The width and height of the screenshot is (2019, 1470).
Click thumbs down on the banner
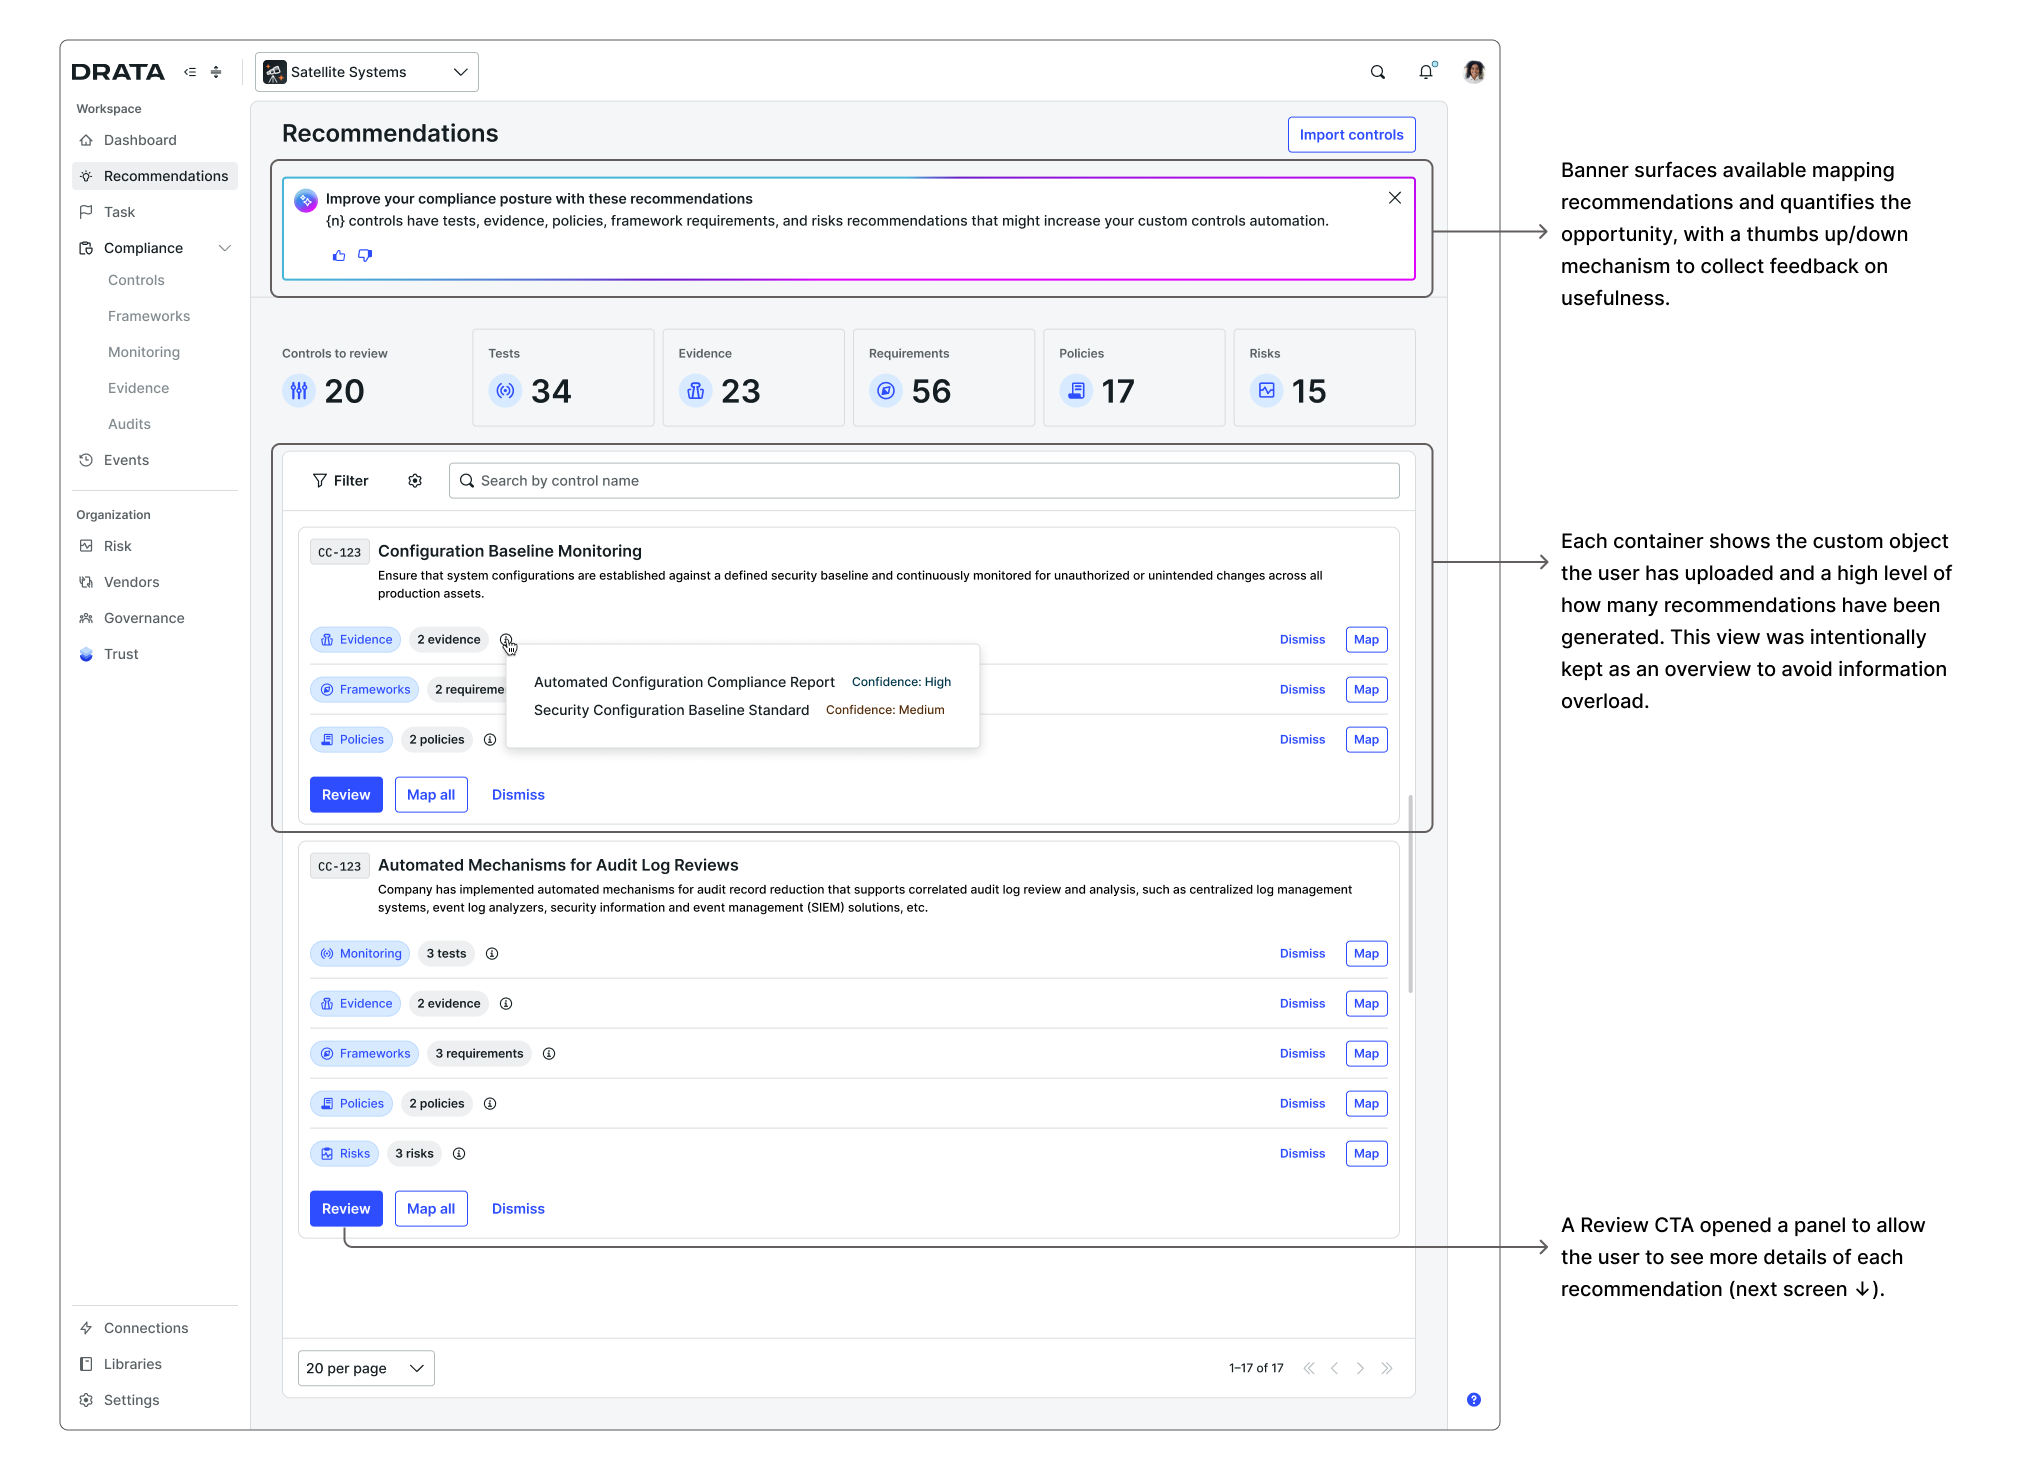365,256
